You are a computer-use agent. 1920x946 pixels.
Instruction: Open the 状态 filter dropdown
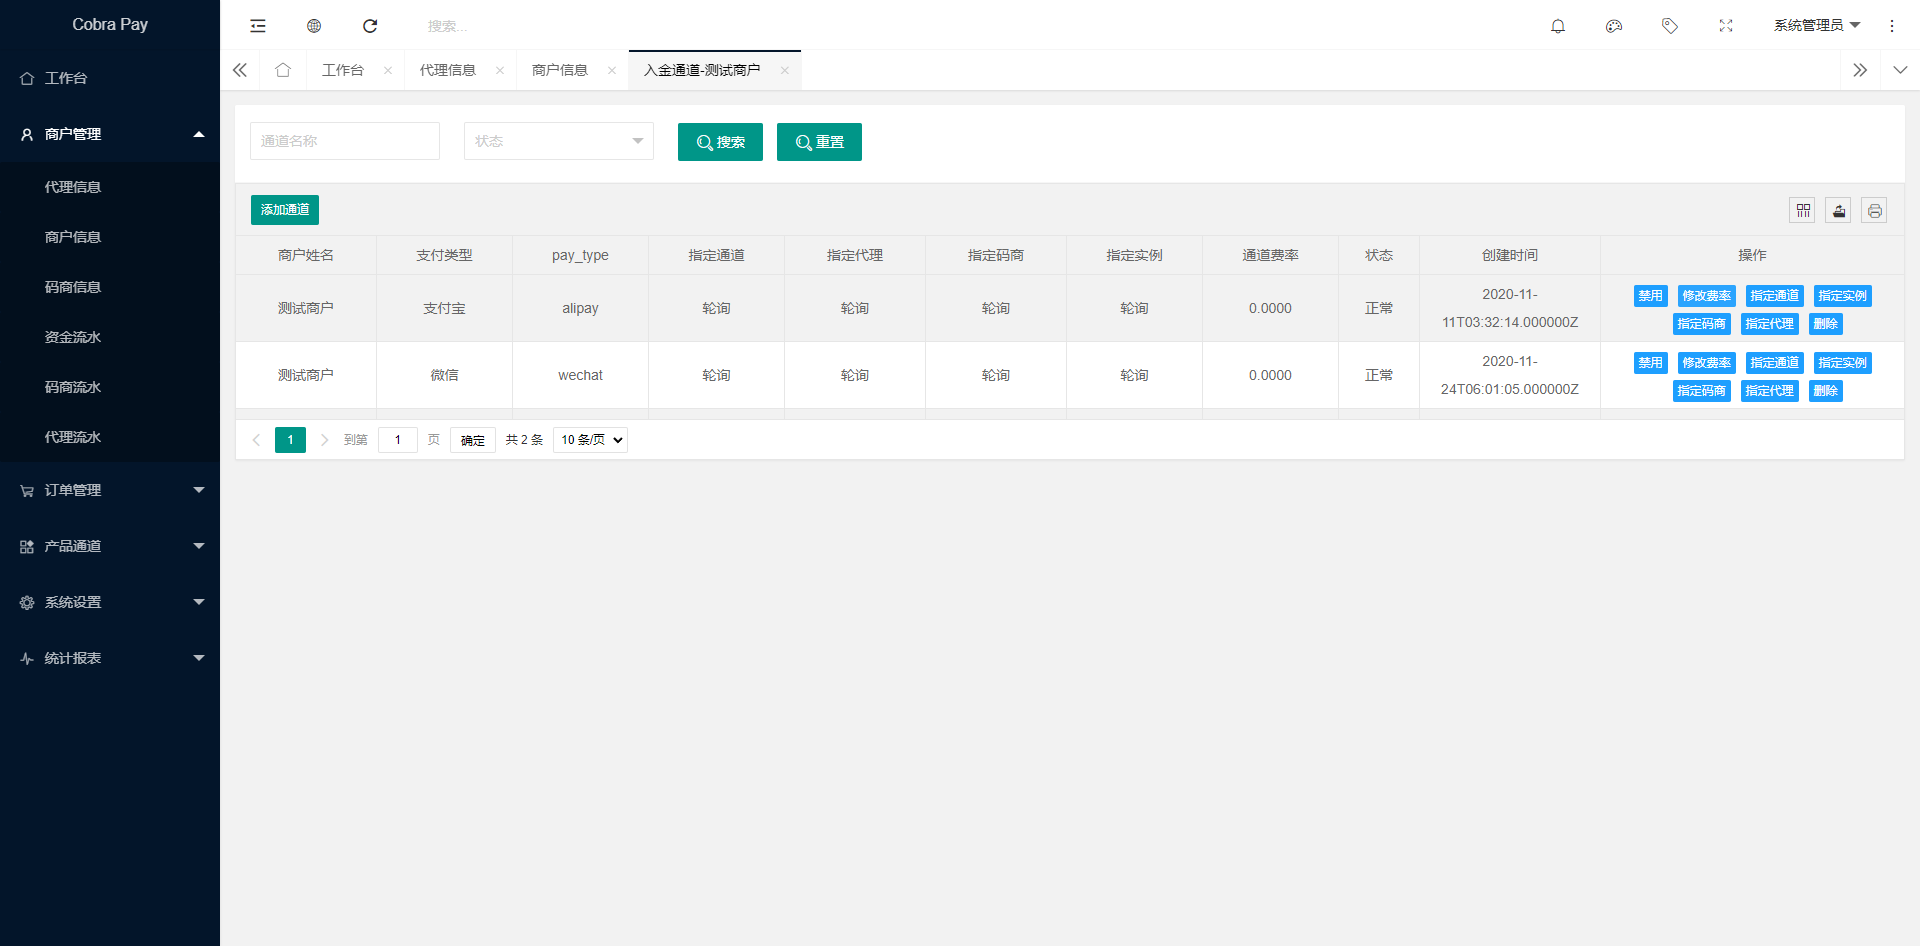(559, 141)
